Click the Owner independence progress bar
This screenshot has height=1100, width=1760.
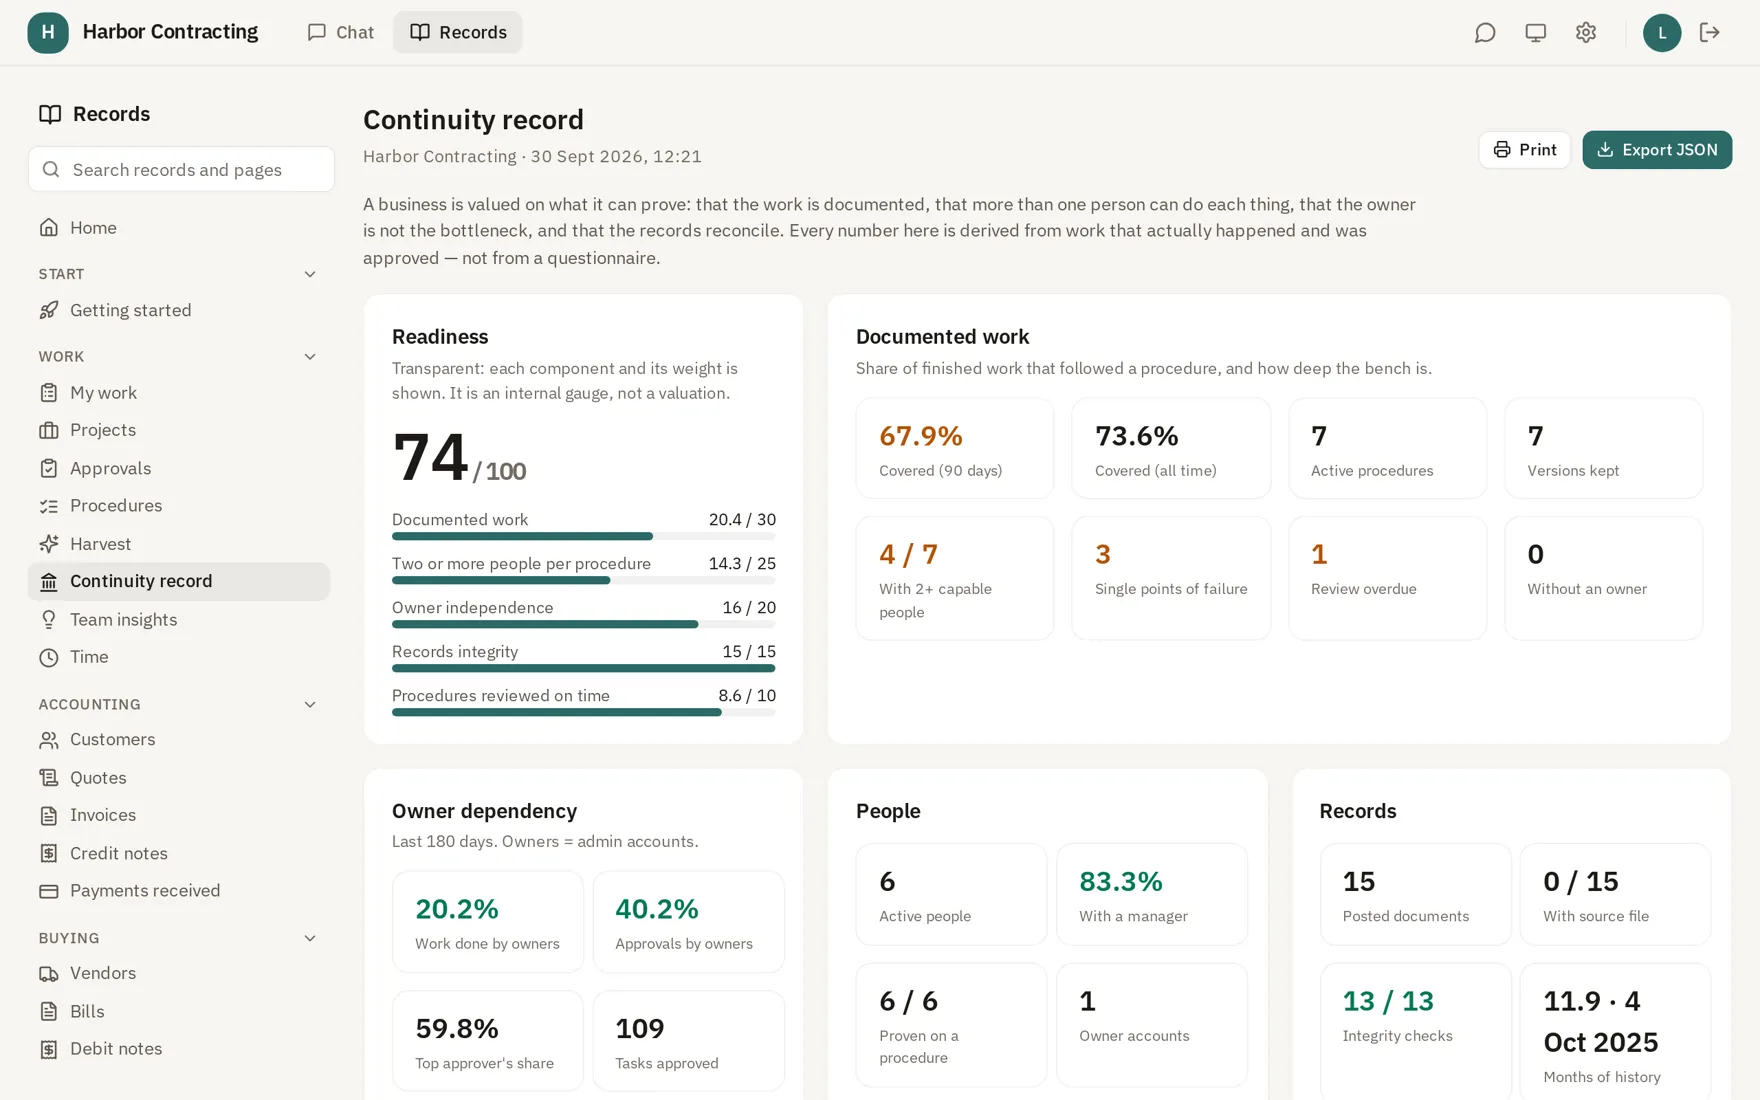(583, 625)
